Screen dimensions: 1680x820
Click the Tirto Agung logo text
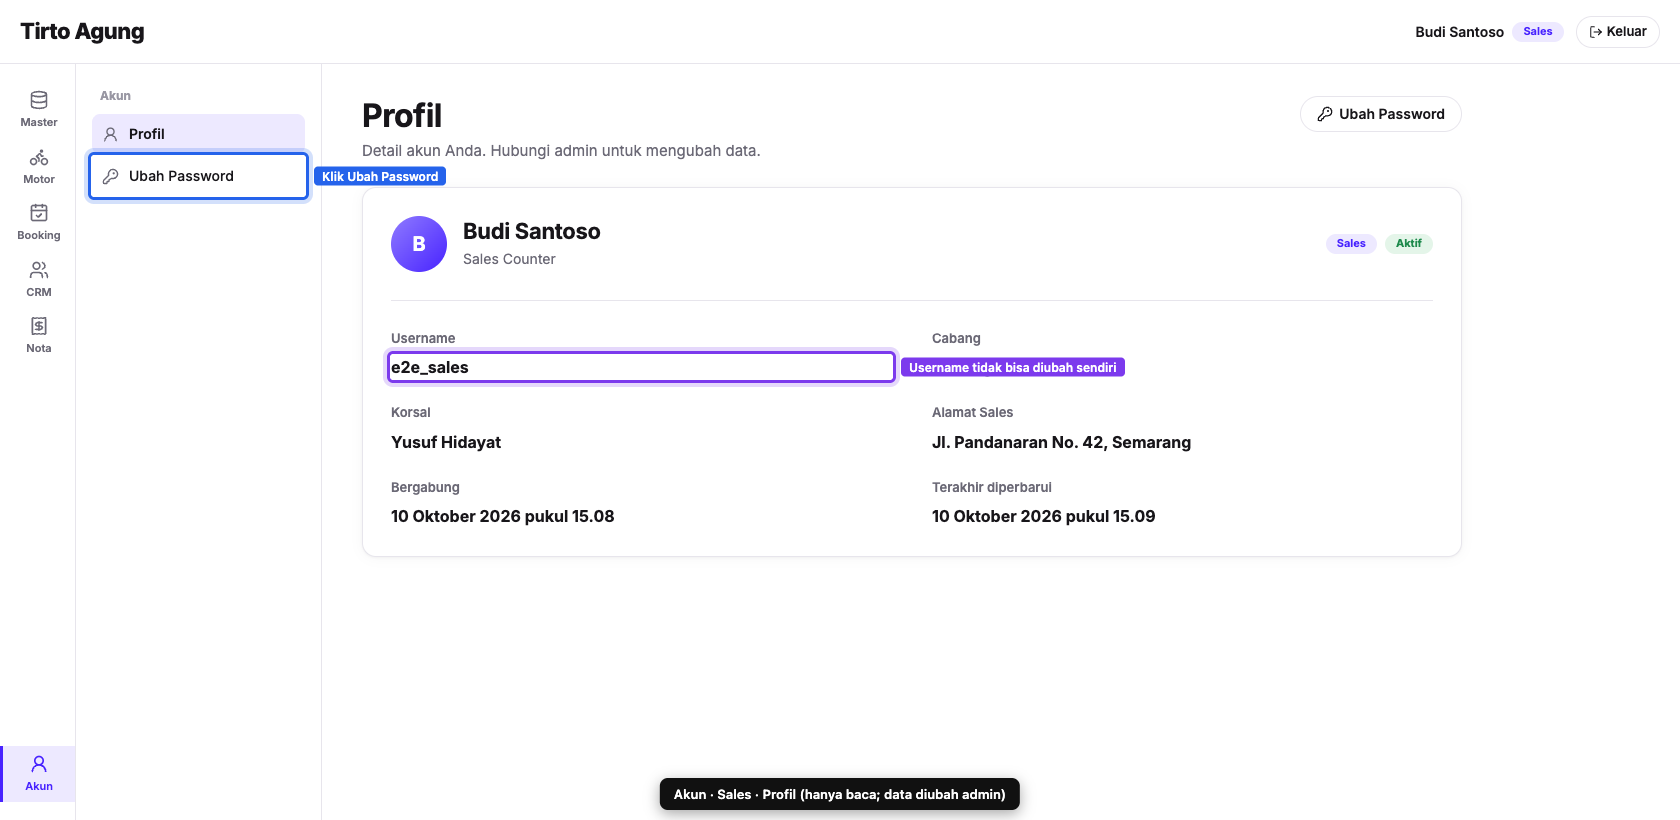point(82,32)
